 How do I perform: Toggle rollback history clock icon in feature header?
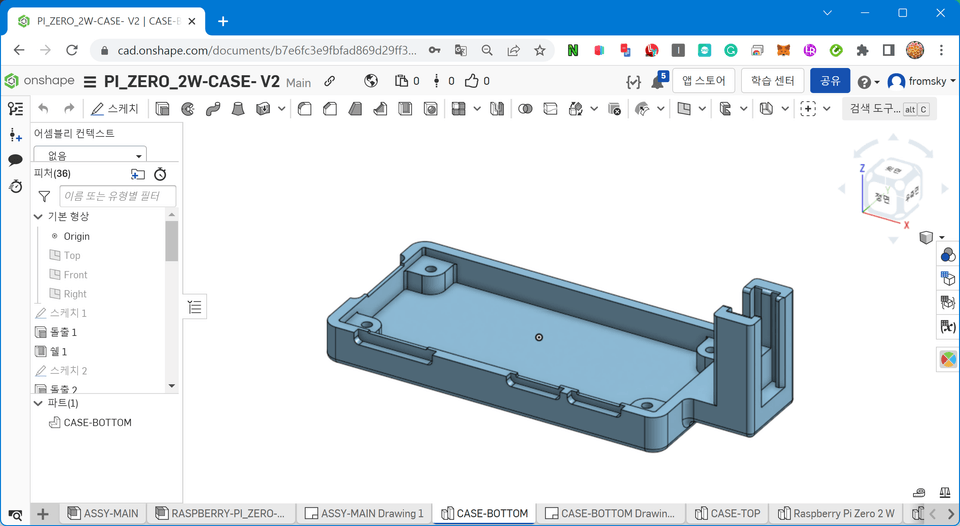[x=160, y=174]
